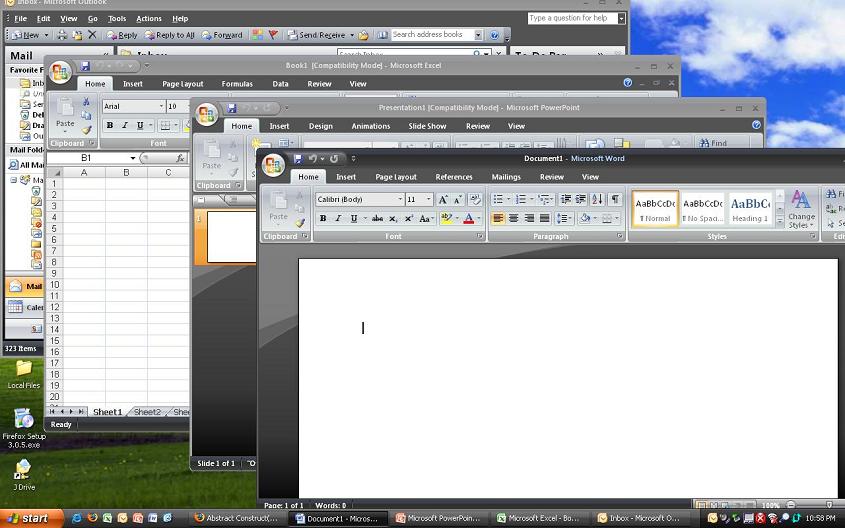Align text left in Word
The image size is (845, 528).
[498, 218]
